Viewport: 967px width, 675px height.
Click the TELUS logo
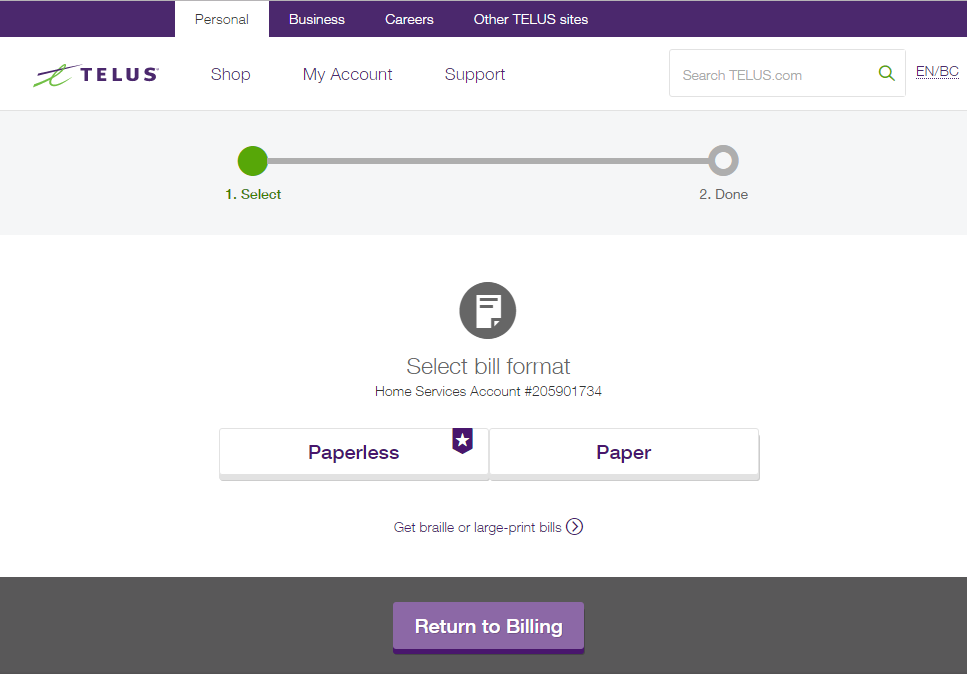point(95,73)
